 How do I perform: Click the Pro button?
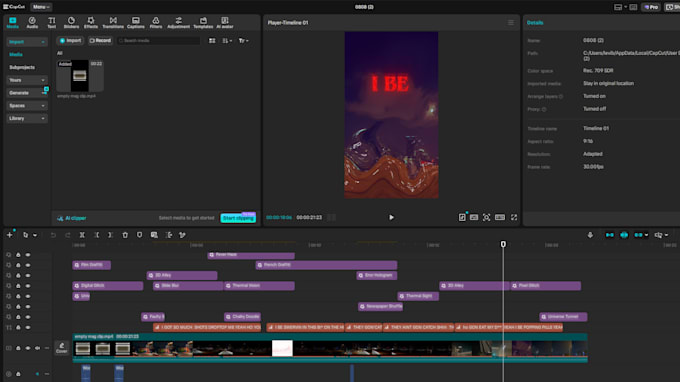(x=651, y=7)
